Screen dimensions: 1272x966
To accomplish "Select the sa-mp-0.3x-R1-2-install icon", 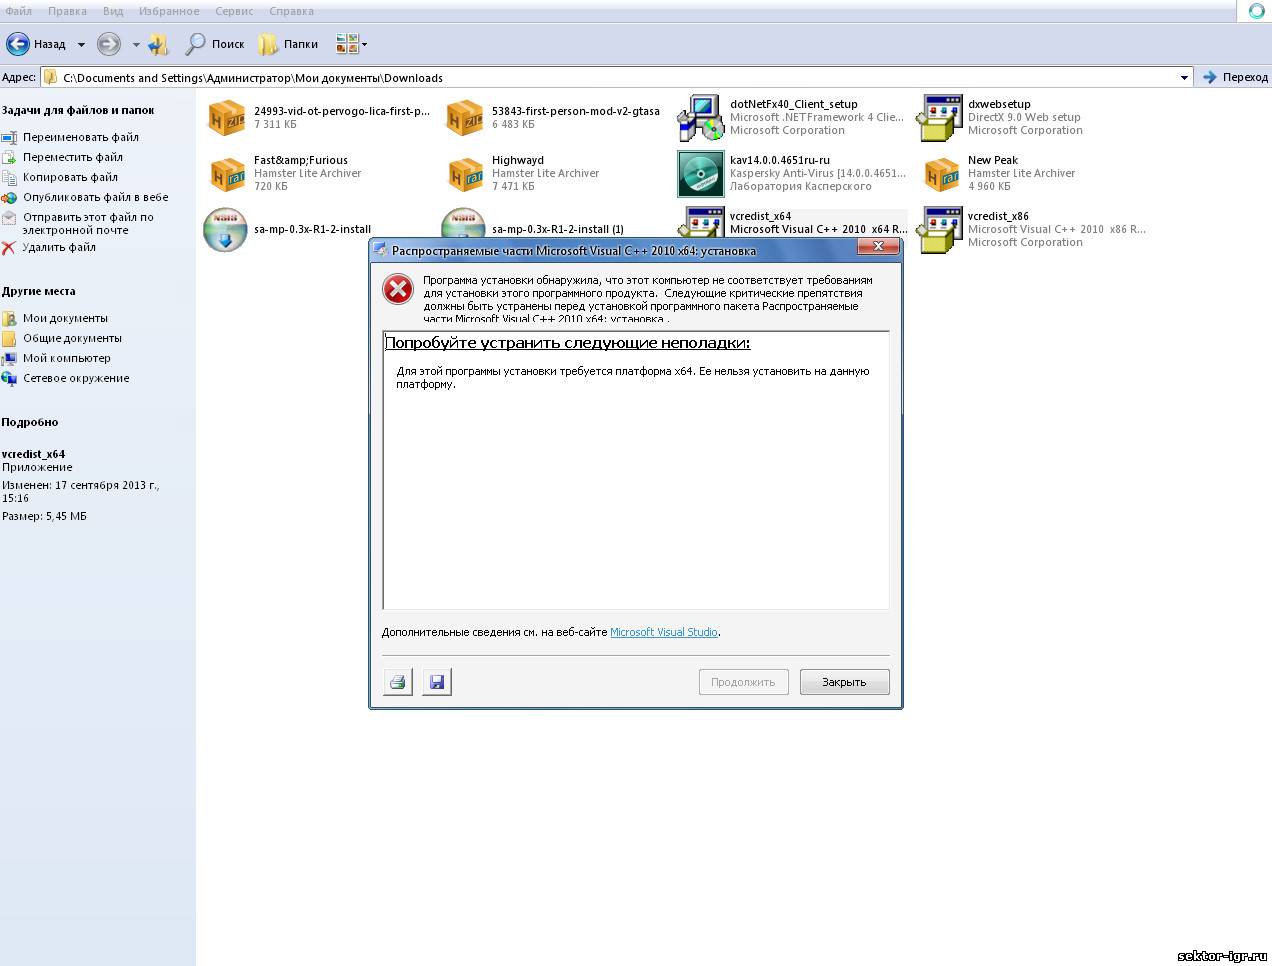I will coord(225,229).
